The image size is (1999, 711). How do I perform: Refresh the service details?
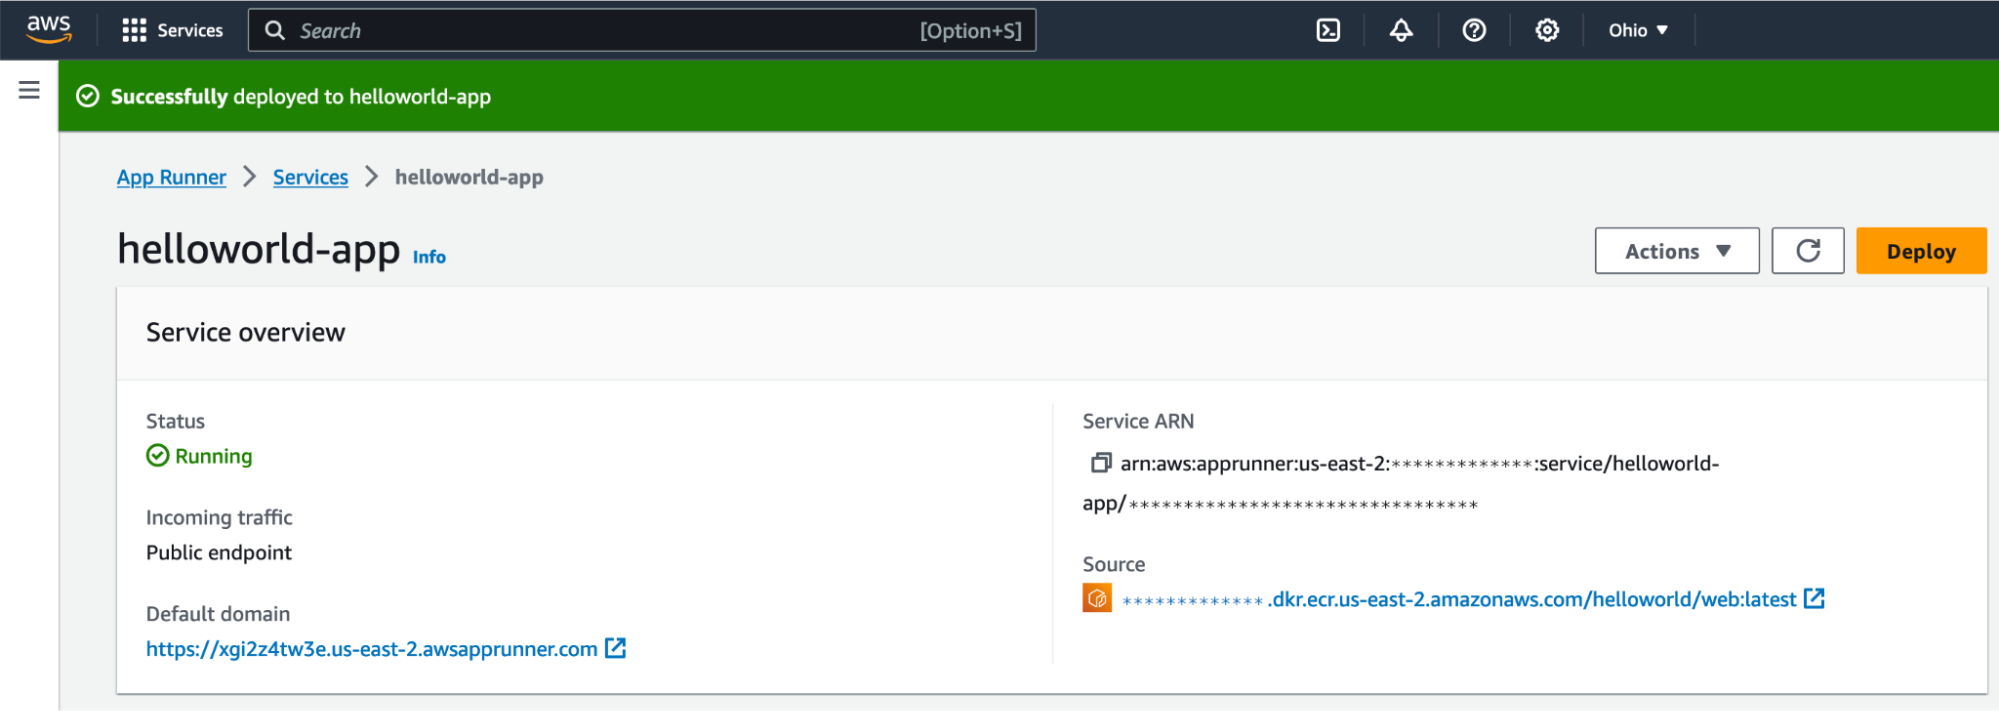coord(1807,251)
